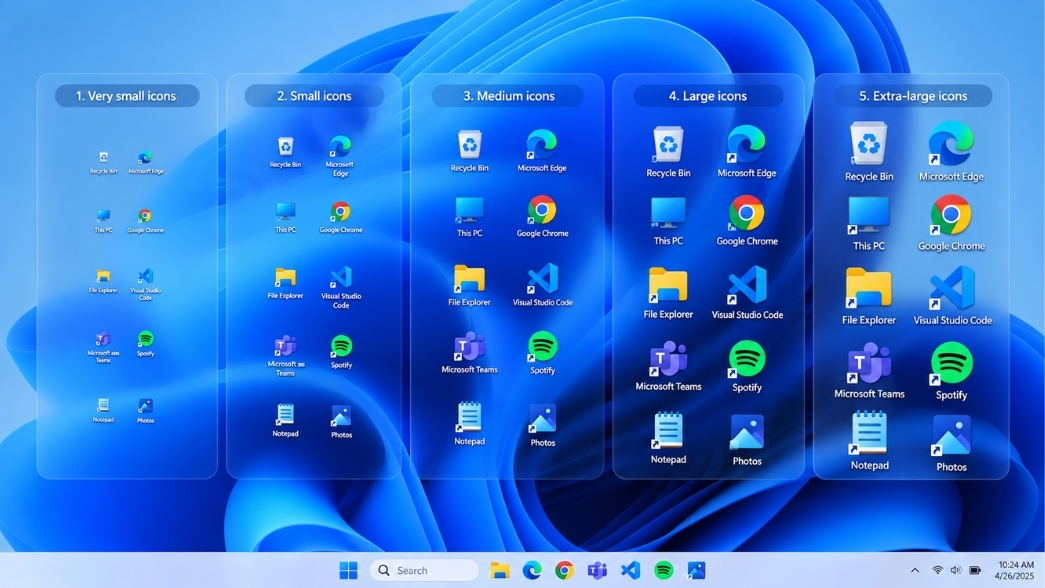
Task: Select Notepad in the Very small icons panel
Action: click(x=103, y=410)
